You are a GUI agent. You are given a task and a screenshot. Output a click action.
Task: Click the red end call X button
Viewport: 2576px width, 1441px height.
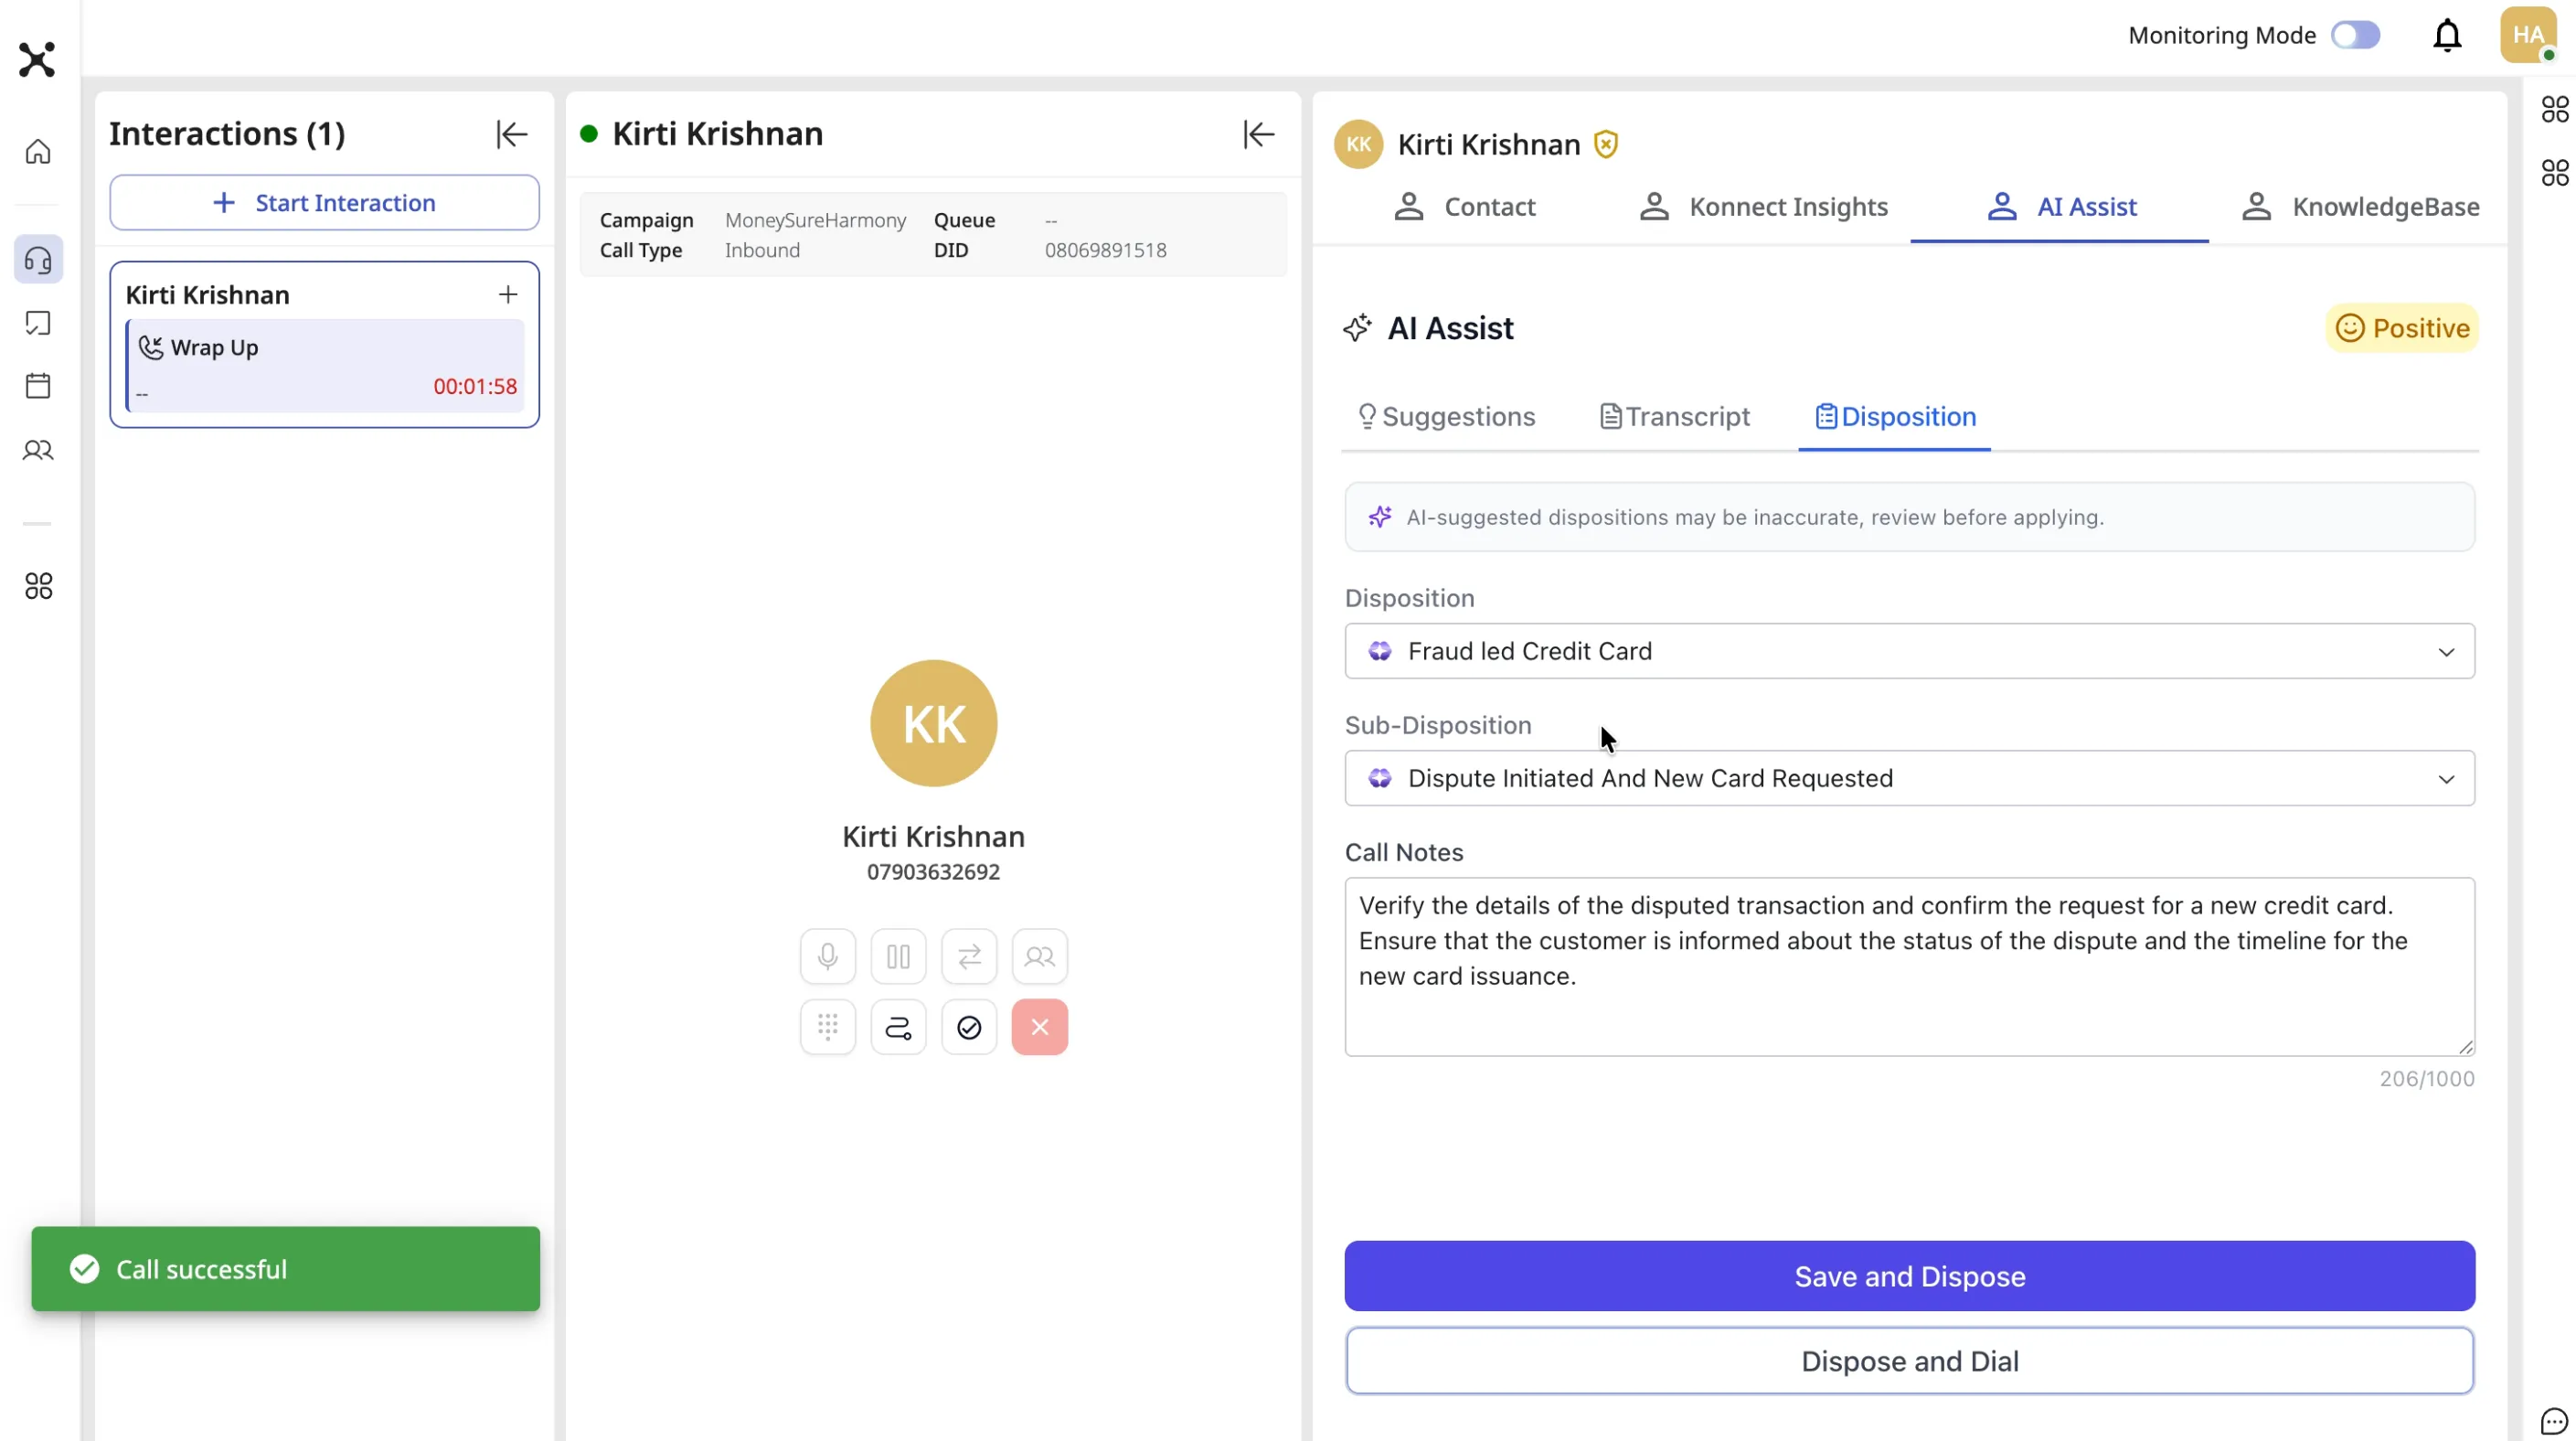[1040, 1027]
